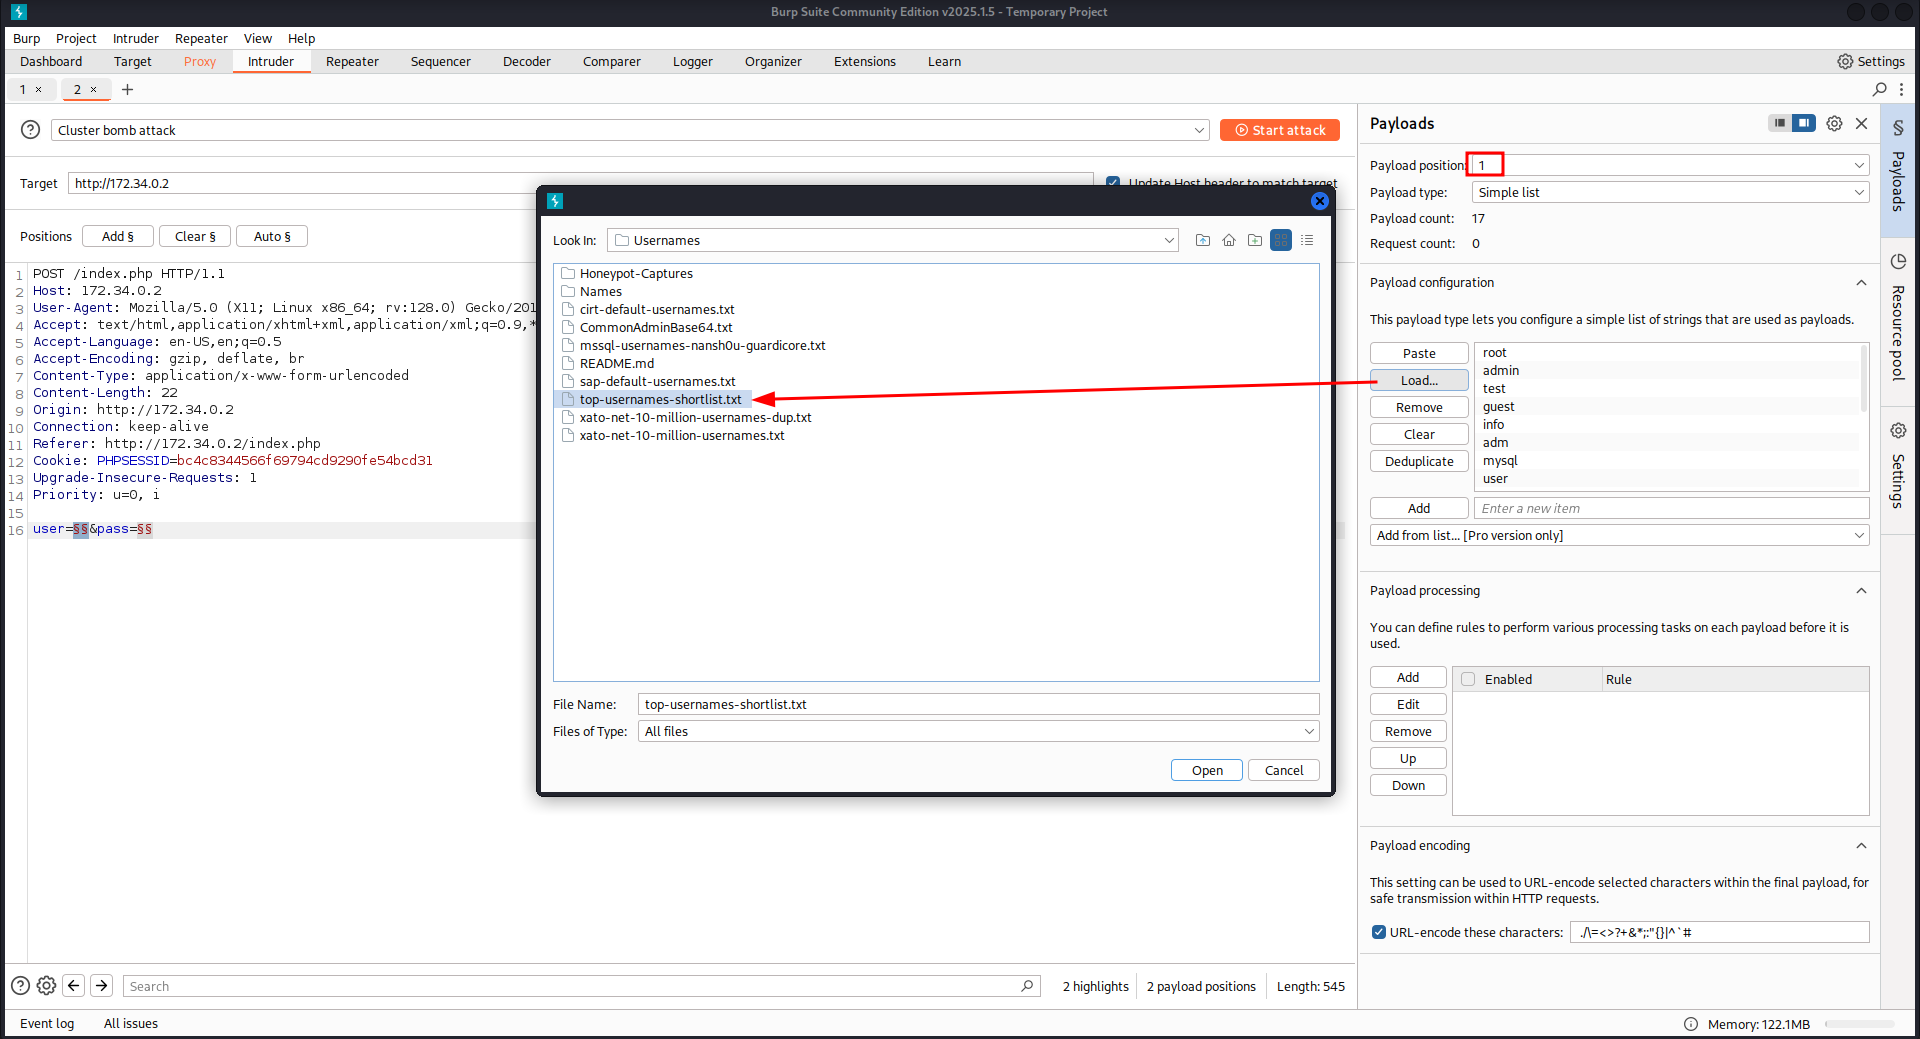
Task: Click Load... in Payload configuration
Action: (x=1419, y=380)
